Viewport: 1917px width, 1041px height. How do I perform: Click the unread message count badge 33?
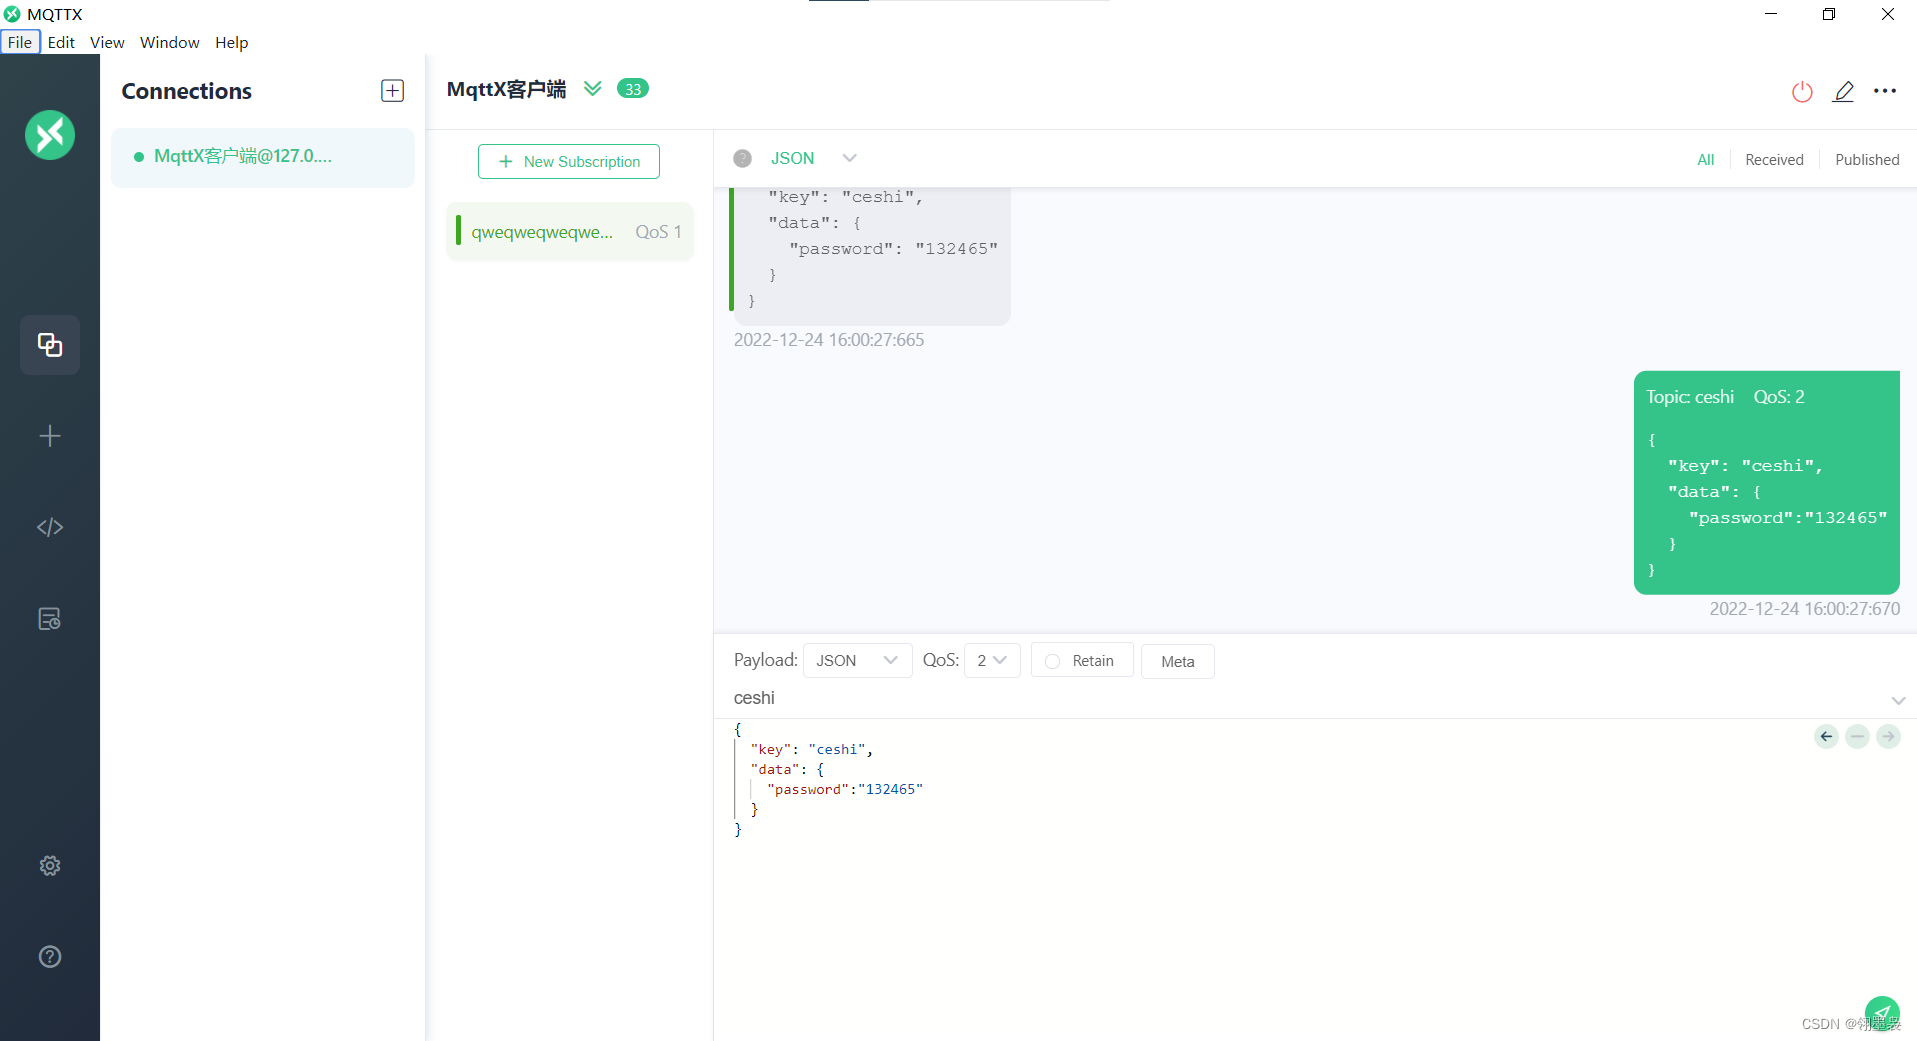pos(633,89)
